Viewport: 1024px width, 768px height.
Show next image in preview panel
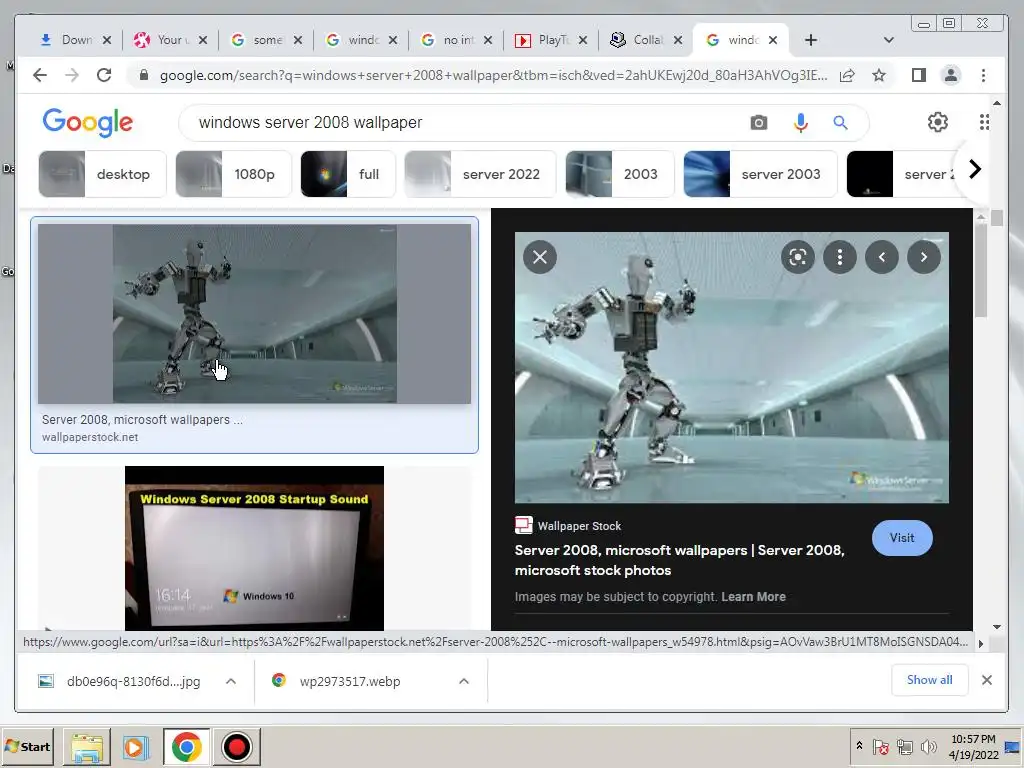923,257
